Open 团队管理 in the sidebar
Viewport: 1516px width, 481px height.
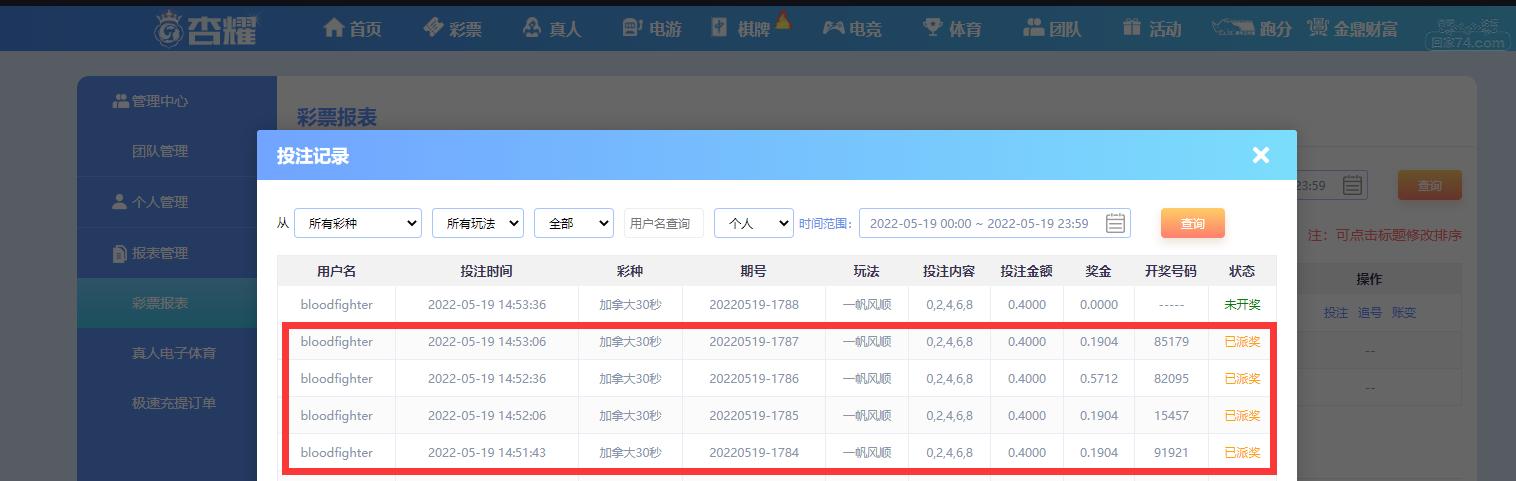(x=160, y=151)
